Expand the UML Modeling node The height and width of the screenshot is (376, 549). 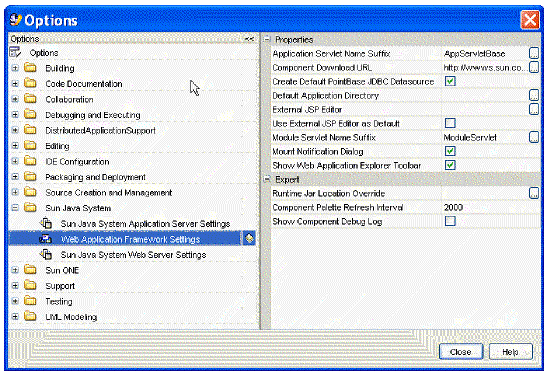click(x=15, y=316)
